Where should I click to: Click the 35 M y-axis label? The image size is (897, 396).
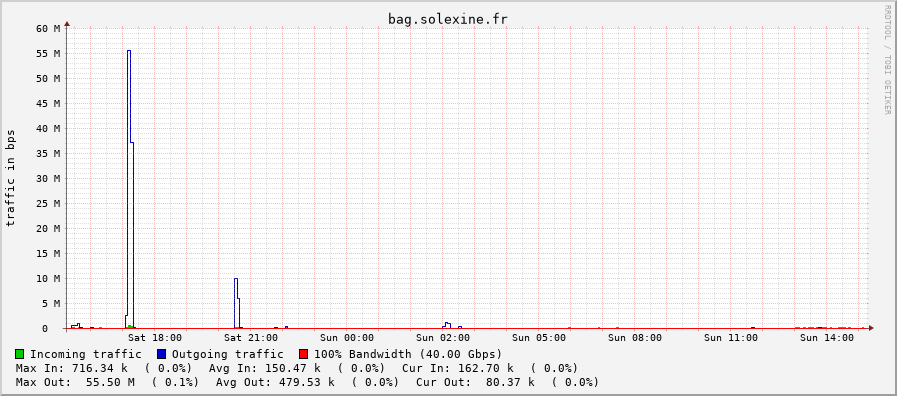(x=48, y=153)
